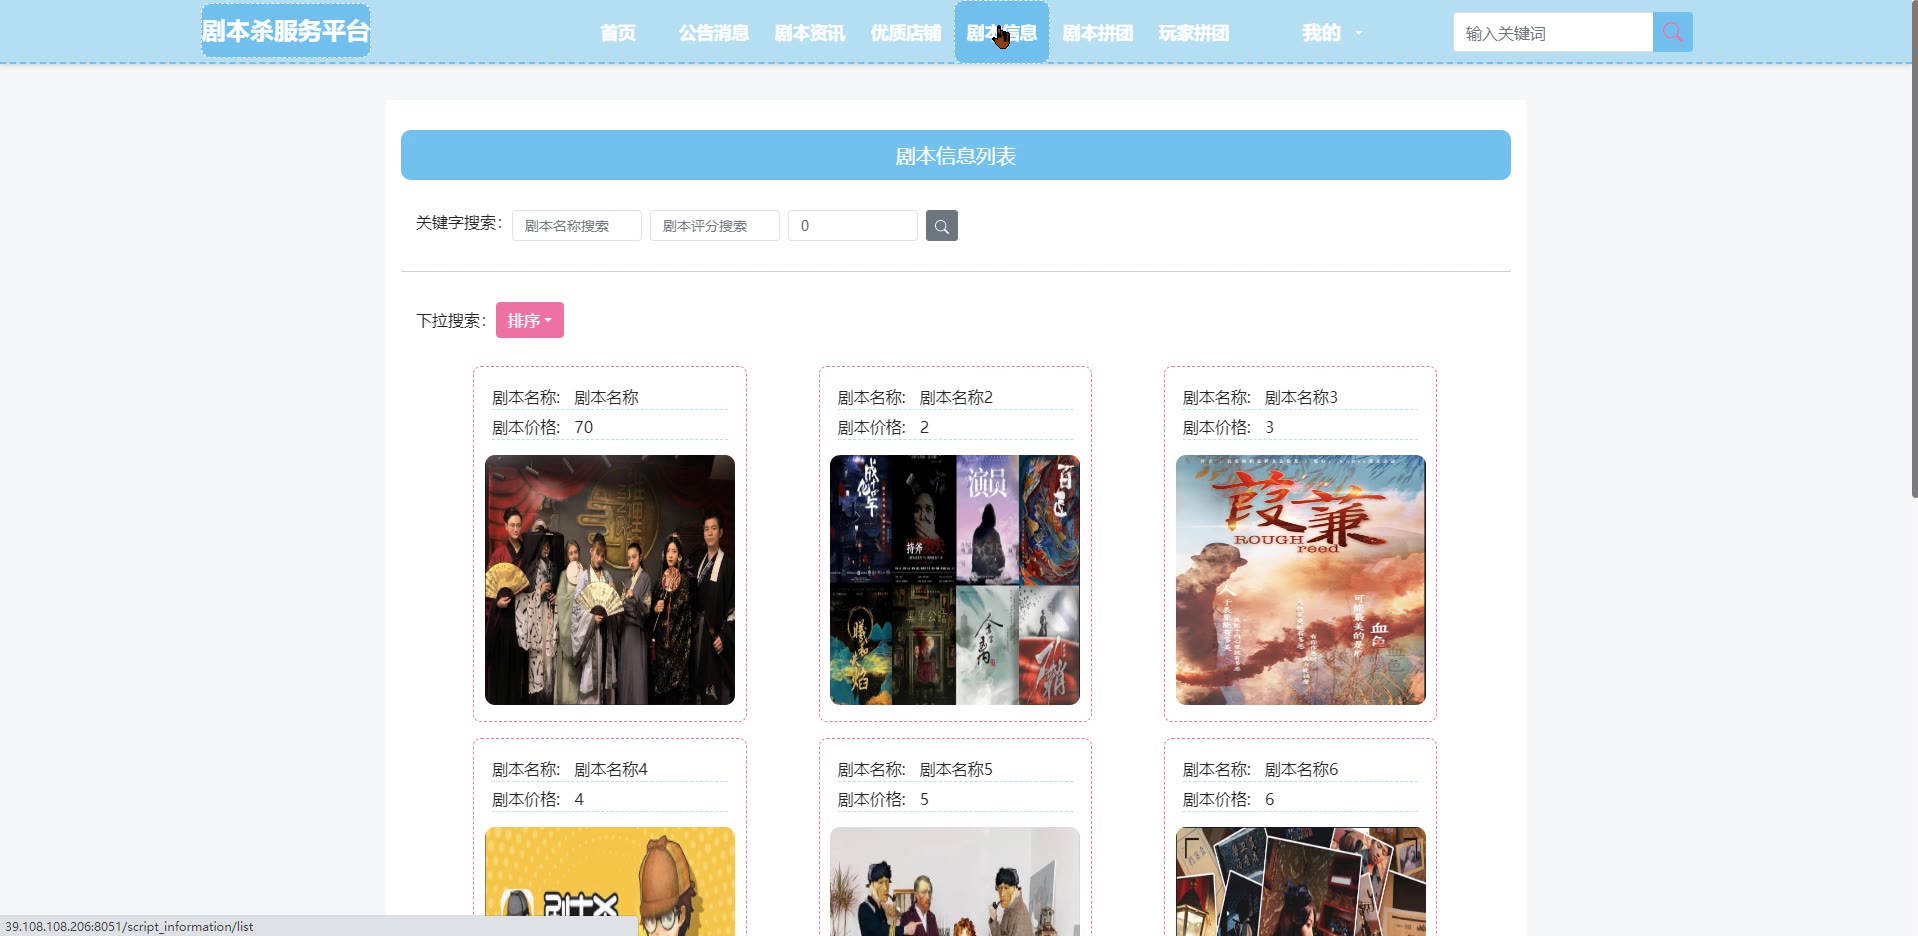Open 玩家拼团 navigation item
This screenshot has width=1918, height=936.
click(x=1194, y=33)
